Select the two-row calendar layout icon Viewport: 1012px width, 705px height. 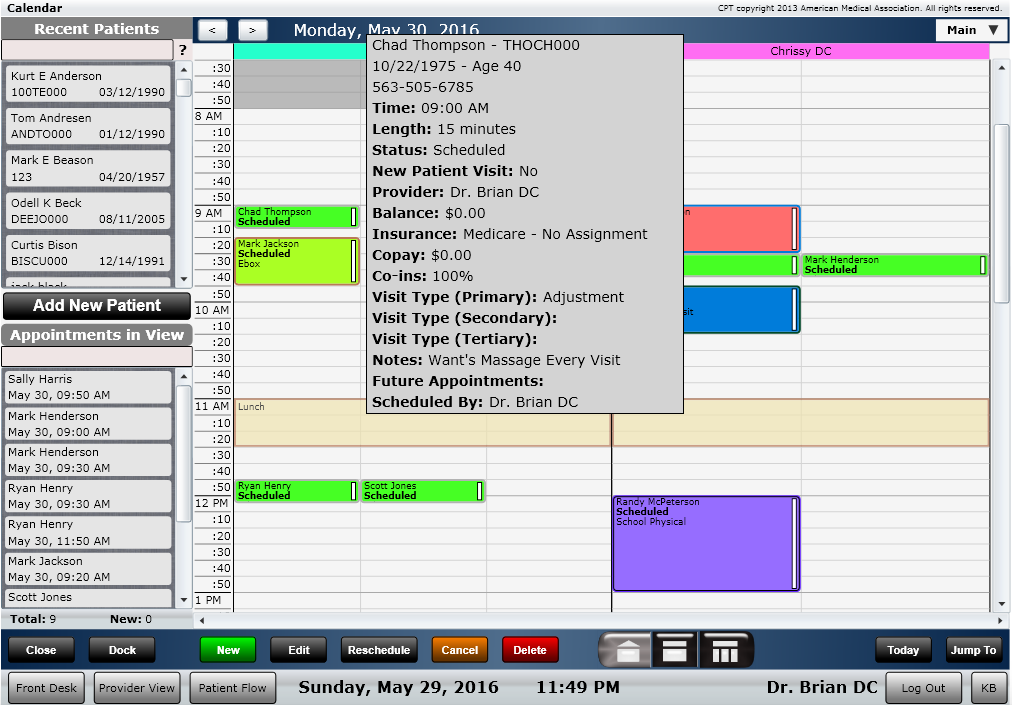[x=675, y=650]
